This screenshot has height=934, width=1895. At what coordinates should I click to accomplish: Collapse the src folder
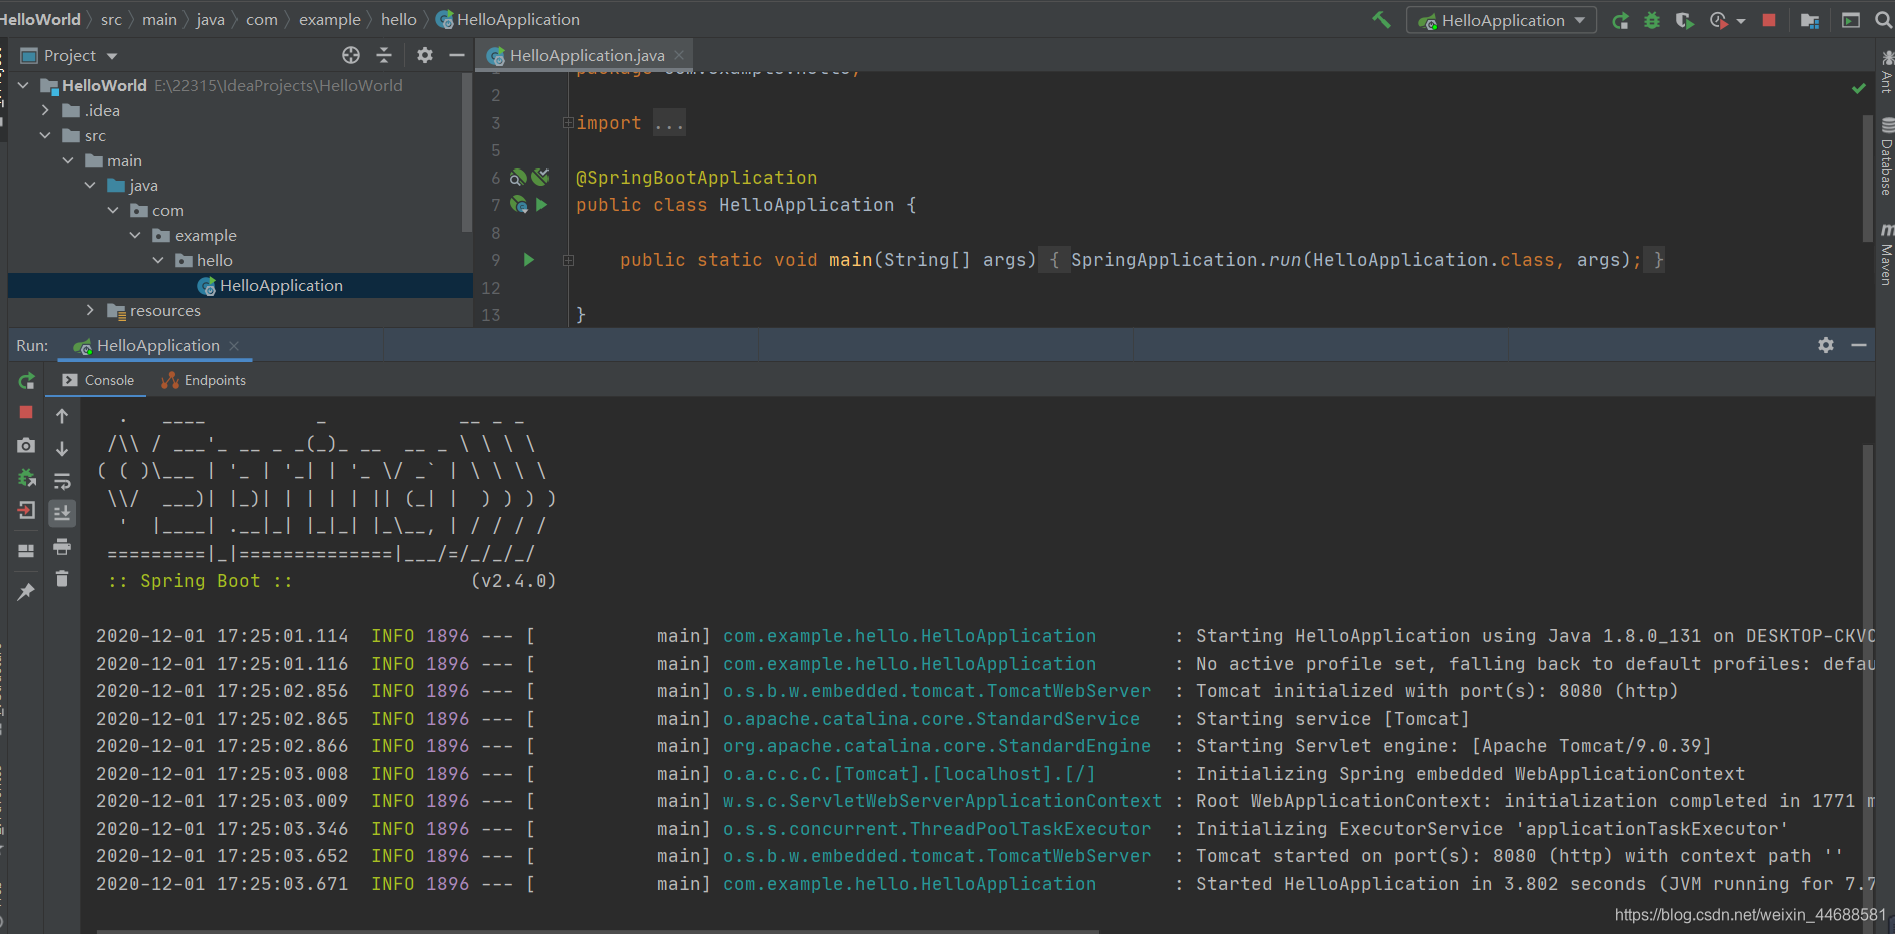[45, 135]
